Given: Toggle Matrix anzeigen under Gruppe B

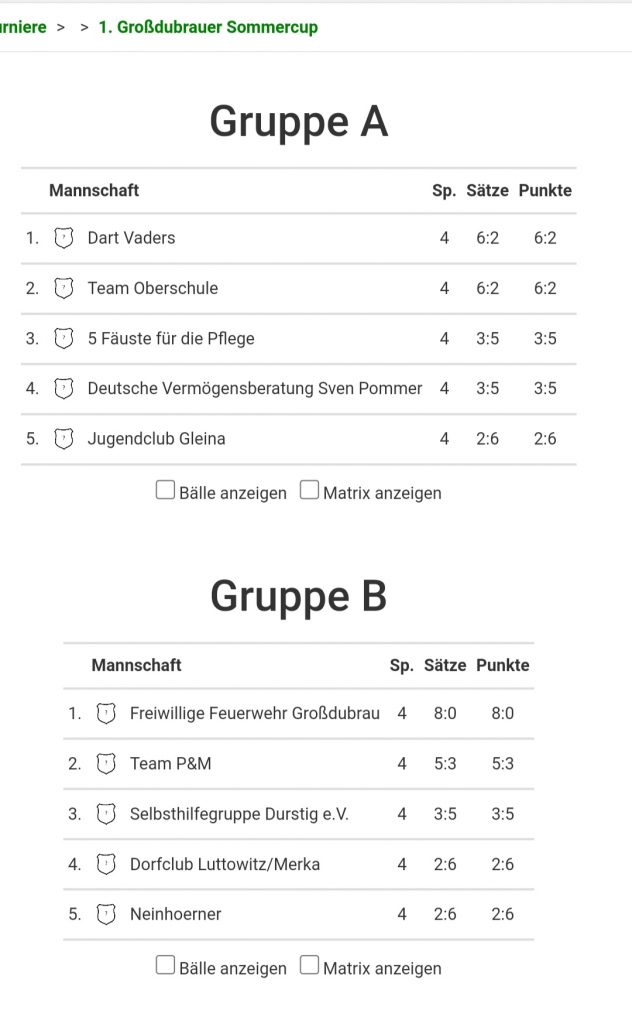Looking at the screenshot, I should (309, 965).
